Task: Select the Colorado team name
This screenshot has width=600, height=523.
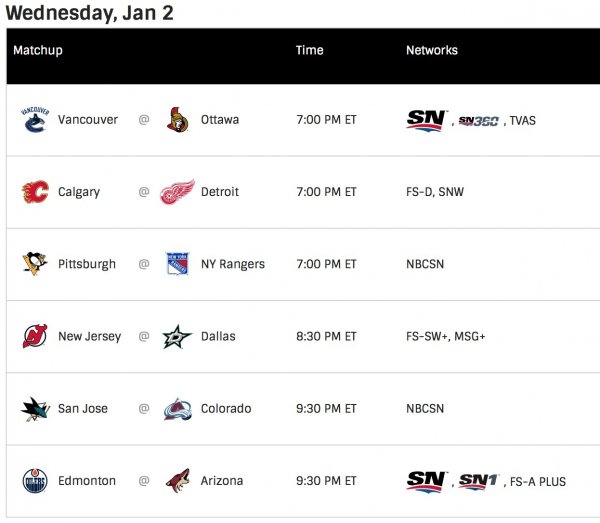Action: (x=226, y=409)
